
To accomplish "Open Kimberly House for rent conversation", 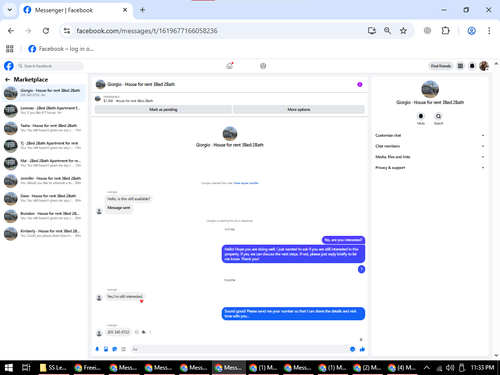I will coord(44,233).
